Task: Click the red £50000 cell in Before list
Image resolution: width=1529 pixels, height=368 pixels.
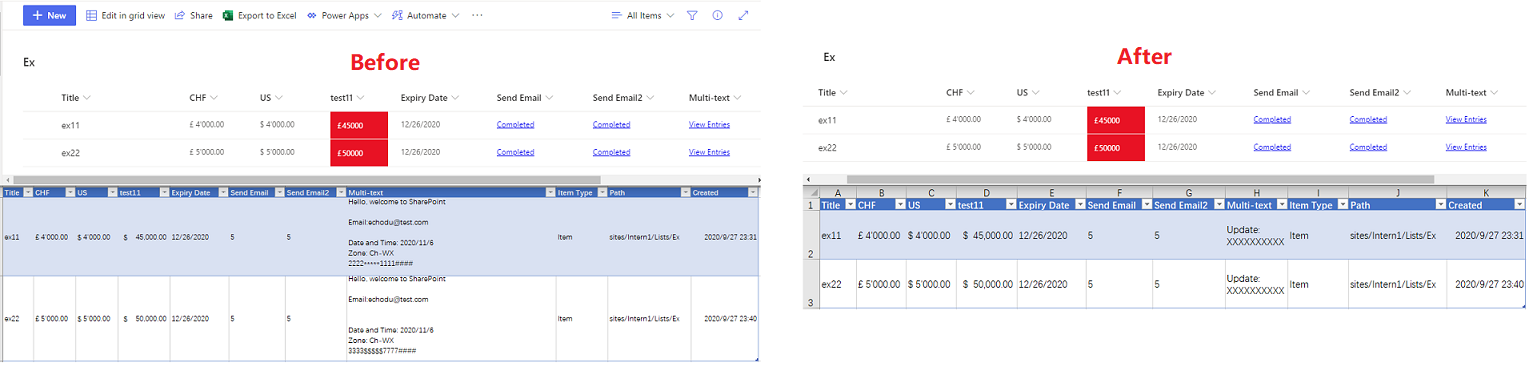Action: (x=358, y=153)
